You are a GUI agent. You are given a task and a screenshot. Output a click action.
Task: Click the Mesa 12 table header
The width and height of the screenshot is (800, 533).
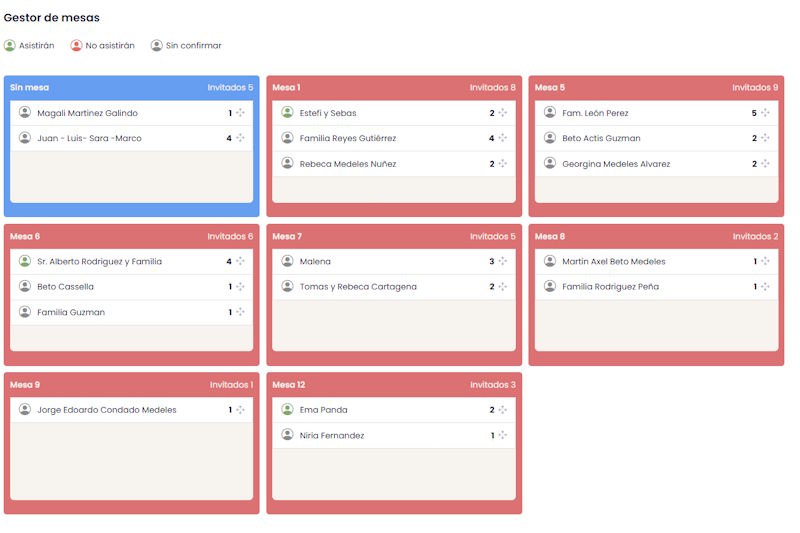pyautogui.click(x=394, y=385)
